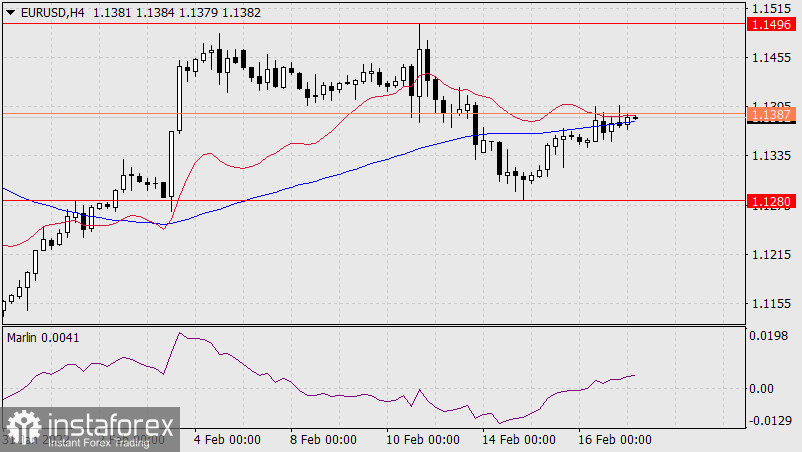Image resolution: width=802 pixels, height=452 pixels.
Task: Select the 10 Feb 00:00 time label
Action: 421,439
